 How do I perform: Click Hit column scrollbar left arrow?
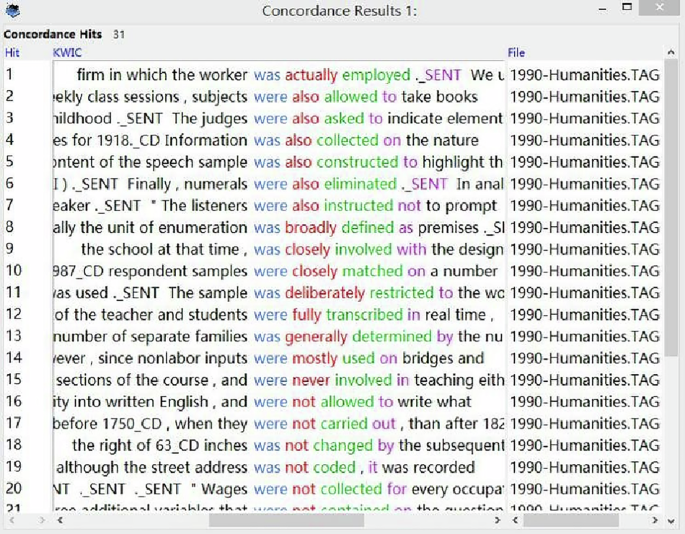pyautogui.click(x=12, y=520)
